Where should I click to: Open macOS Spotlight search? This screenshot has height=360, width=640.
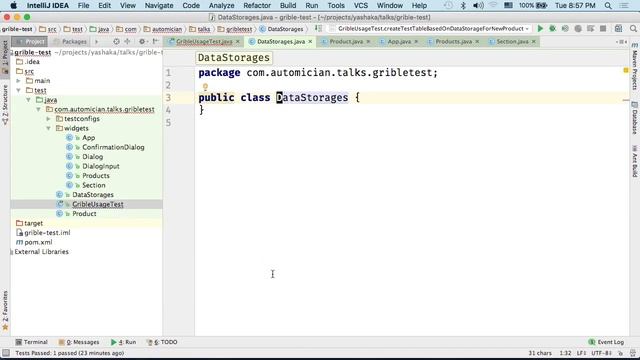608,6
